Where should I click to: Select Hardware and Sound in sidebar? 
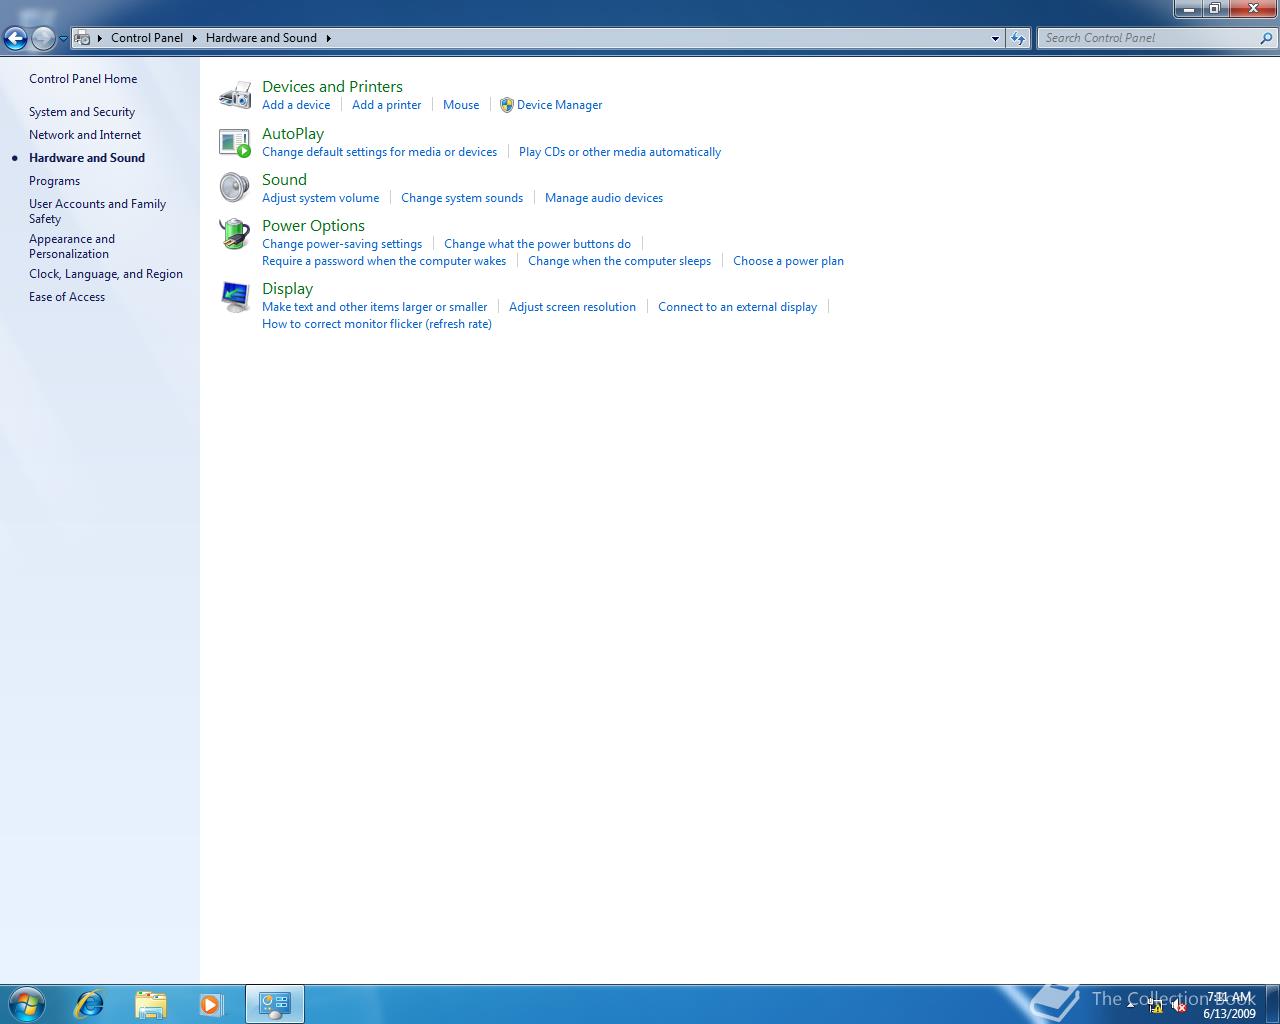[x=87, y=158]
